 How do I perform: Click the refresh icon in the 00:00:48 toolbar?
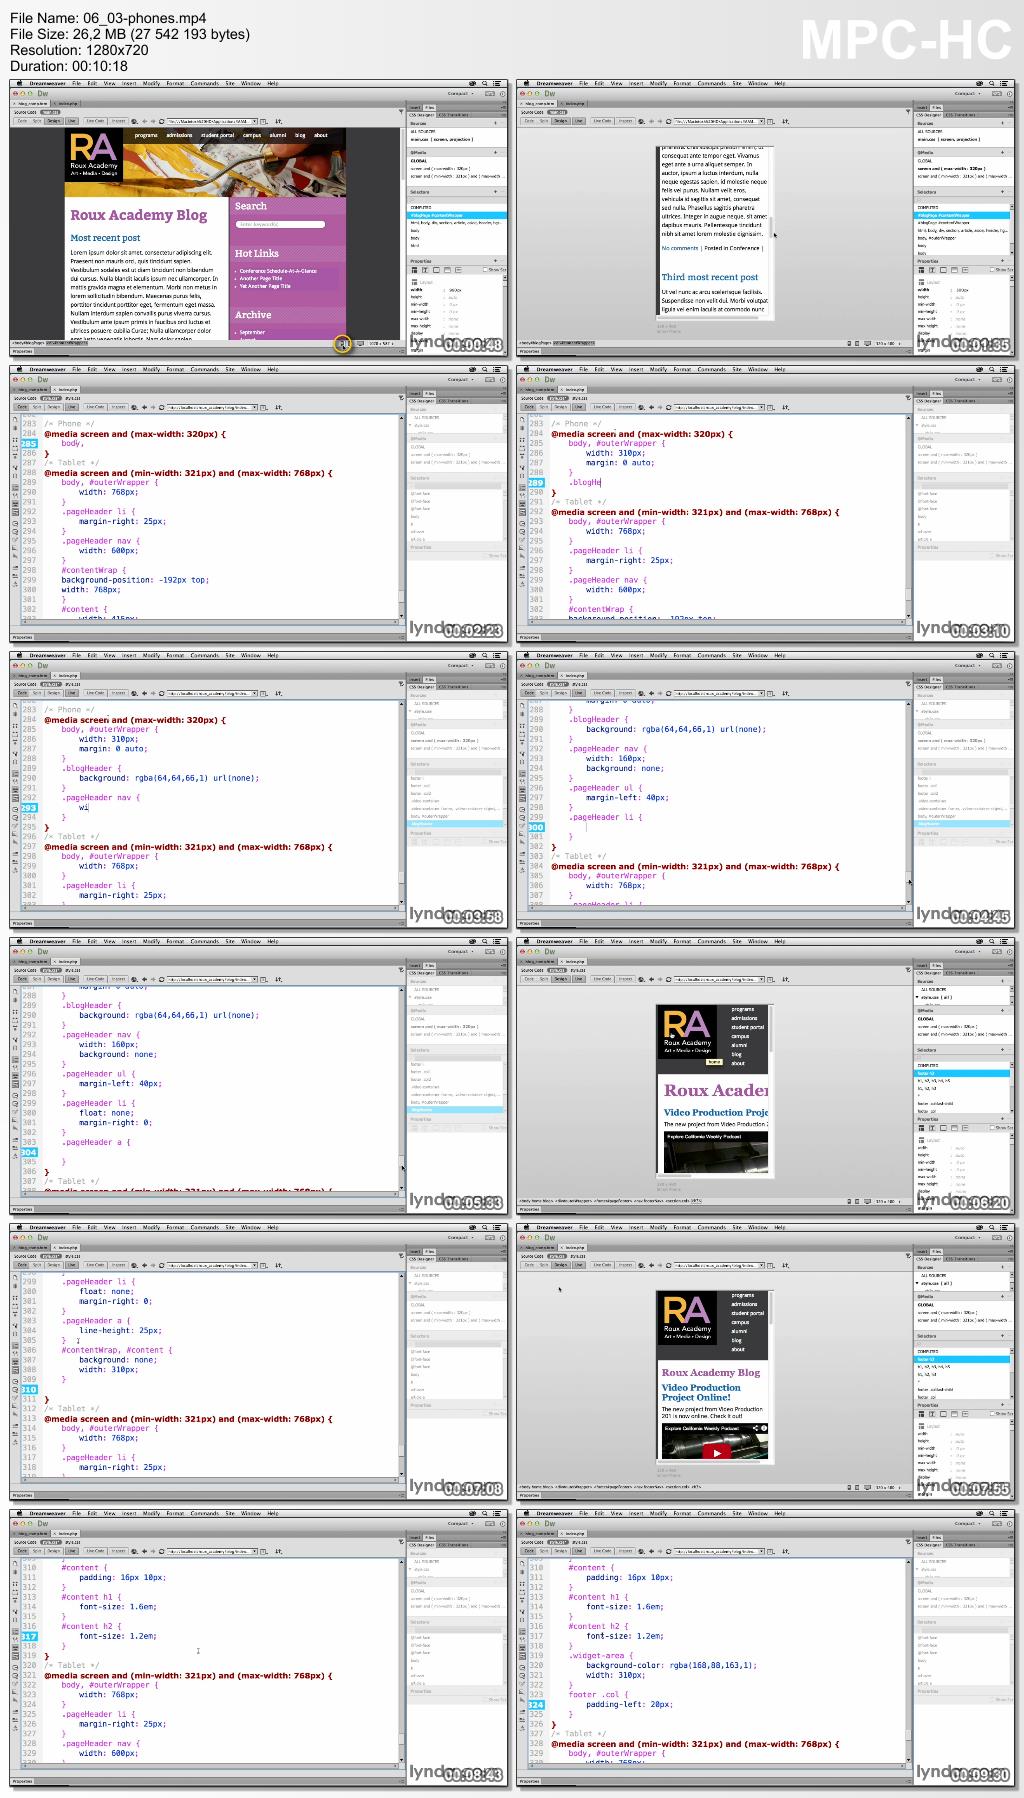(160, 121)
